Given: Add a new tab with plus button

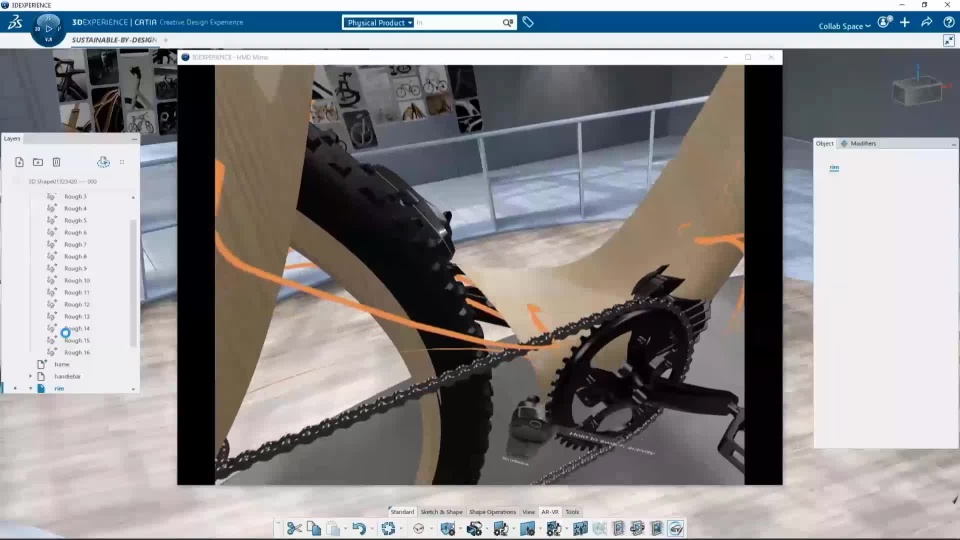Looking at the screenshot, I should 165,40.
